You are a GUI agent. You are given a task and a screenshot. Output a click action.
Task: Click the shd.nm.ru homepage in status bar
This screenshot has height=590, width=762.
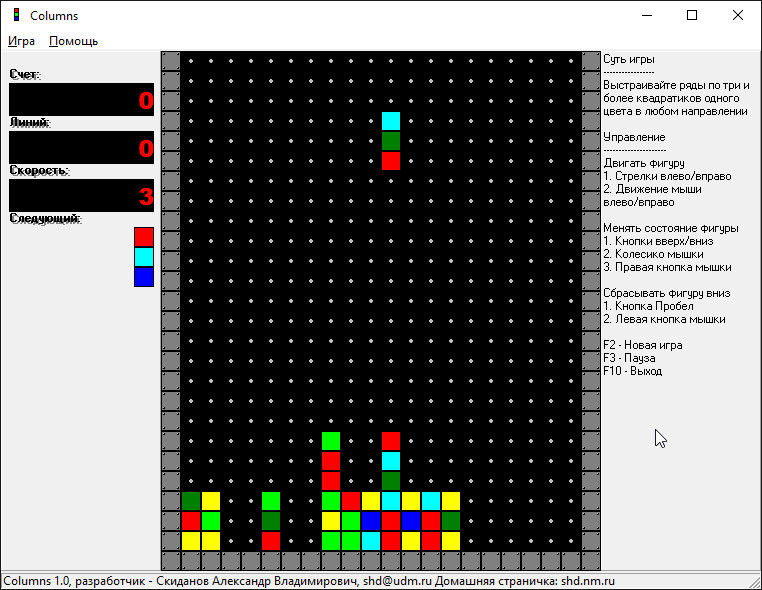click(588, 581)
